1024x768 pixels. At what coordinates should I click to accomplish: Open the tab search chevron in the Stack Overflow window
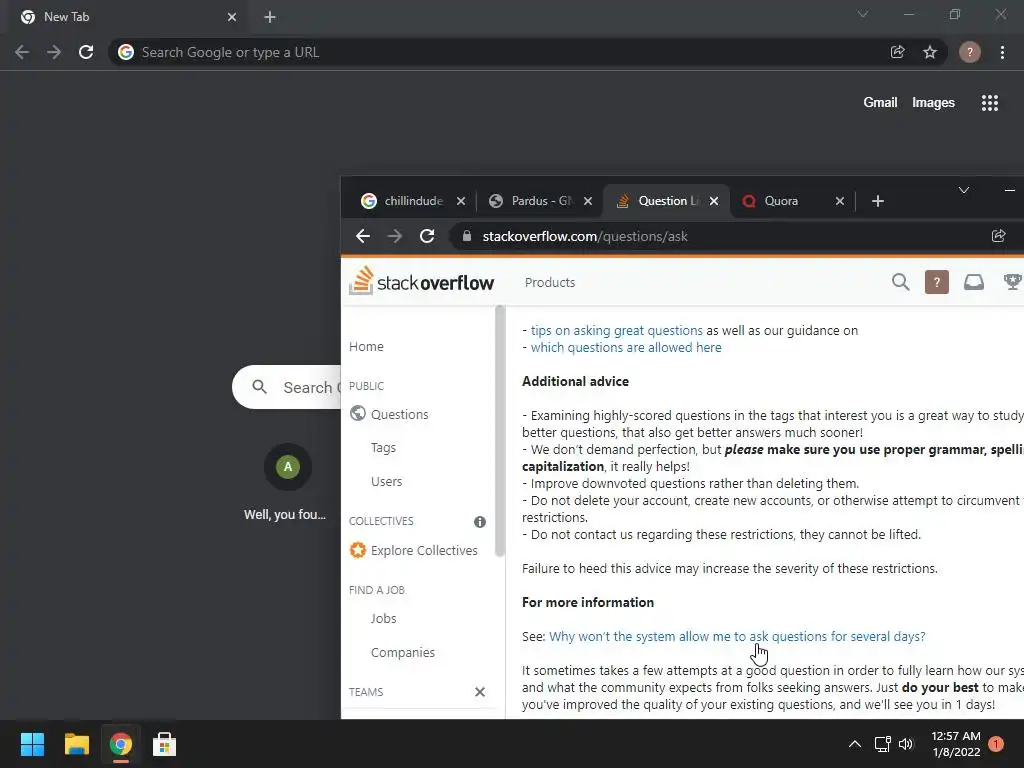click(963, 190)
